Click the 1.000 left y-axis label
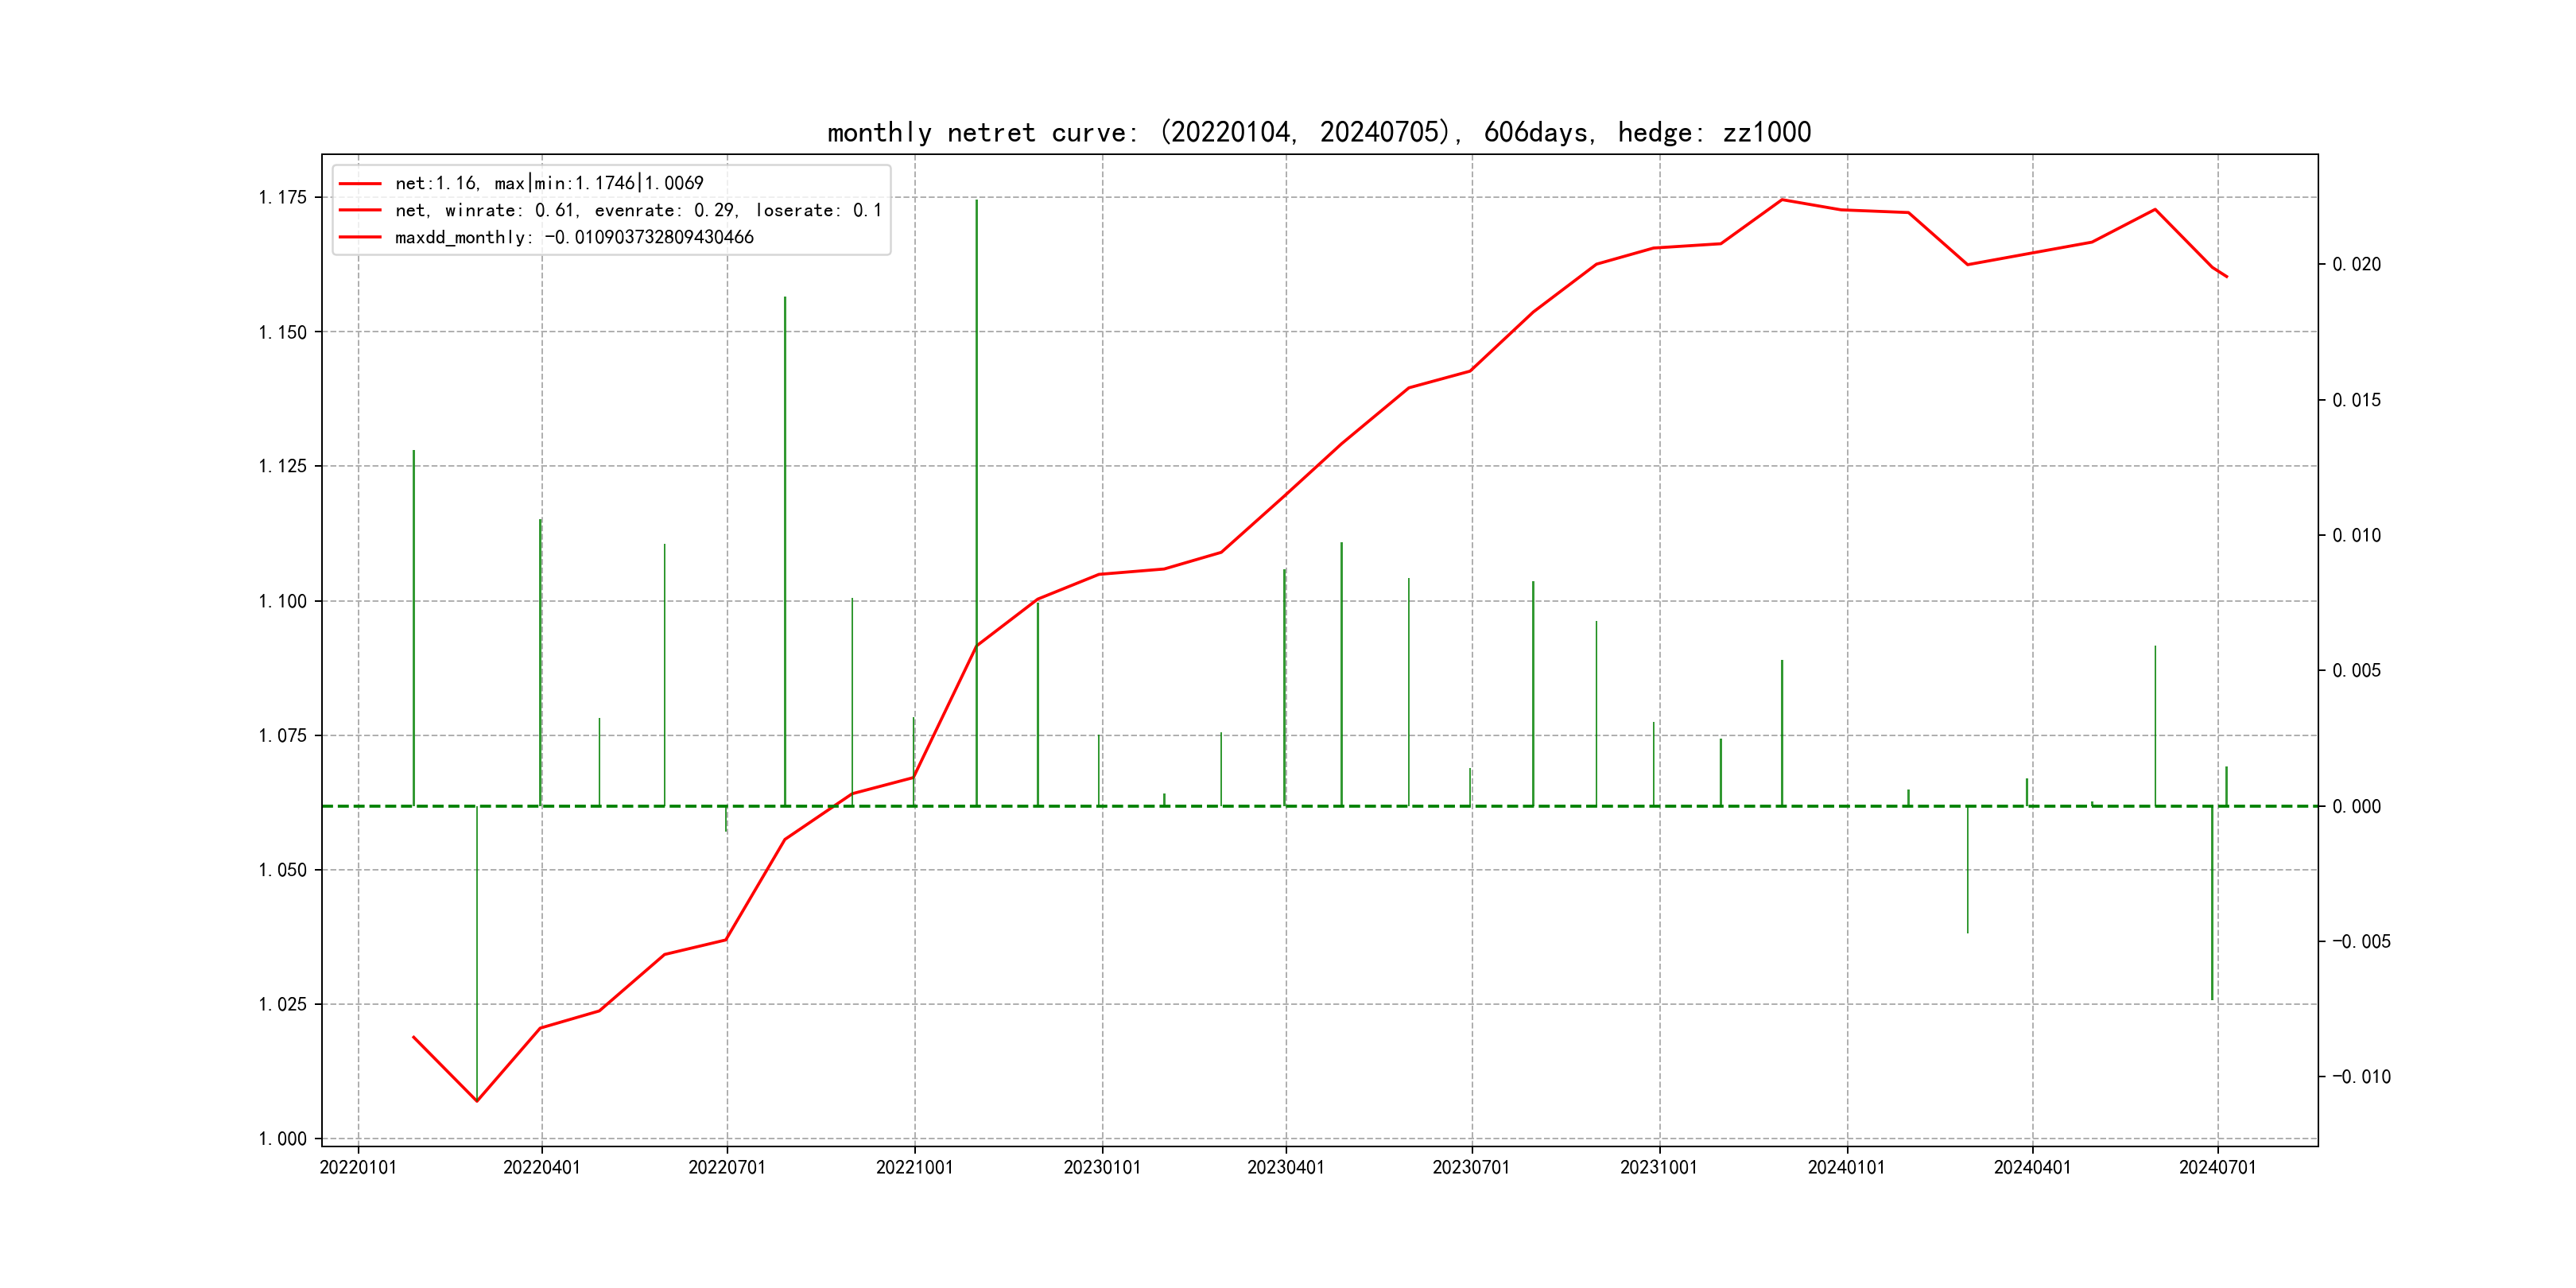The image size is (2576, 1288). click(x=283, y=1139)
